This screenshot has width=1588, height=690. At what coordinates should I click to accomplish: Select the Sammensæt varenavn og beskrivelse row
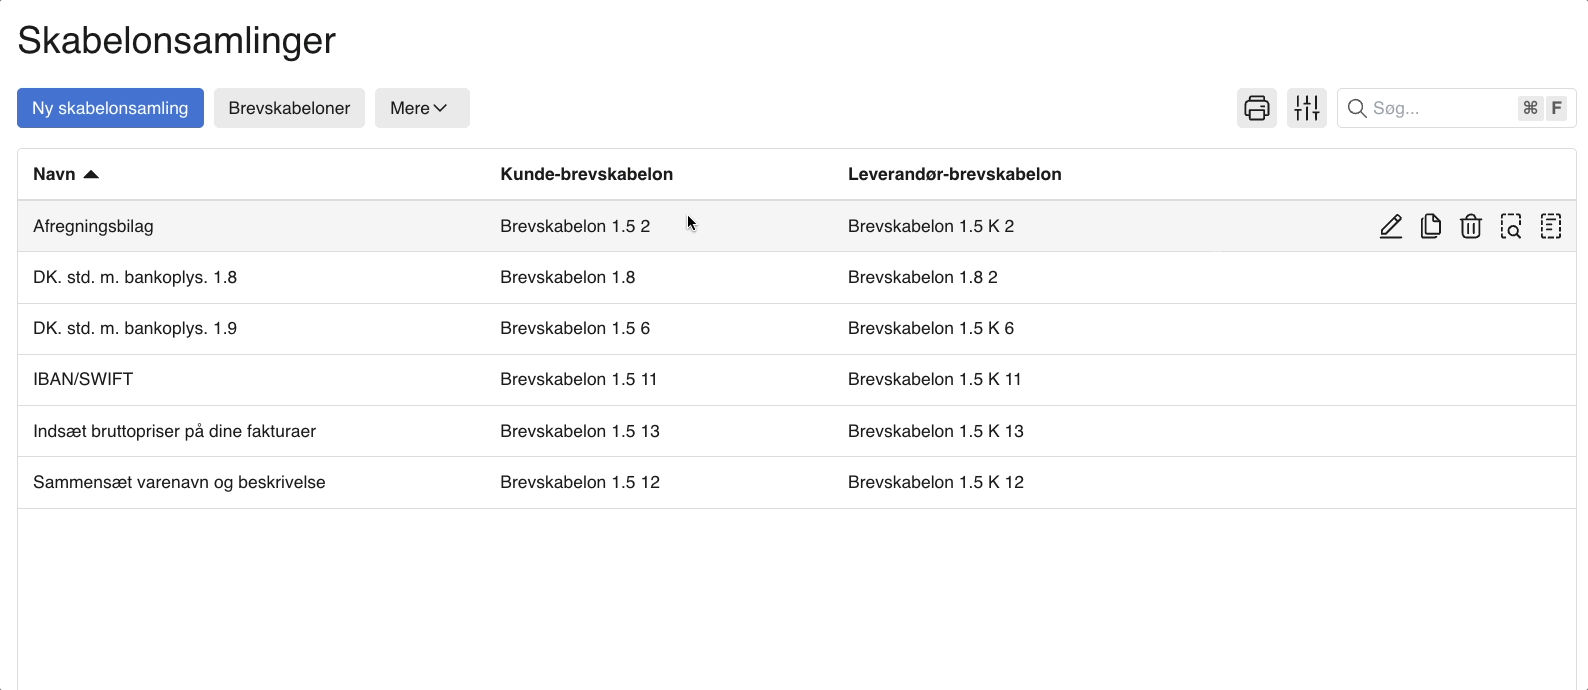179,481
